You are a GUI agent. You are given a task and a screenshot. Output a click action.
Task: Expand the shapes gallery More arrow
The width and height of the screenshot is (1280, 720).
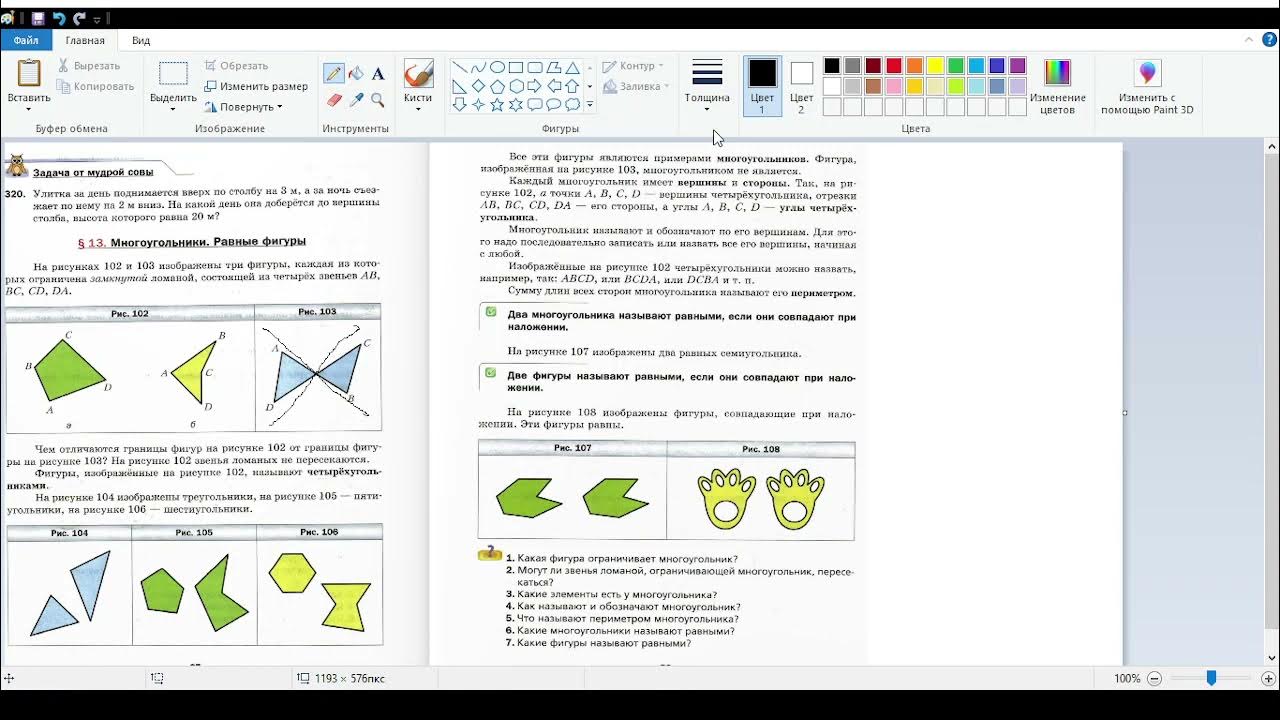[590, 104]
